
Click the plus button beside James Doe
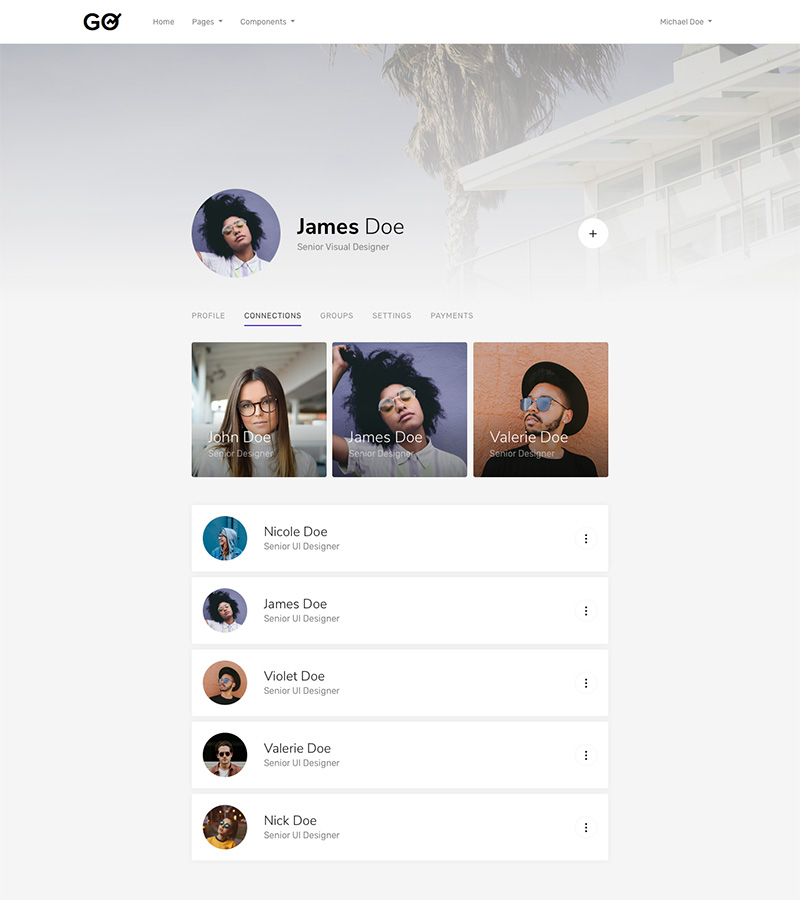point(593,233)
